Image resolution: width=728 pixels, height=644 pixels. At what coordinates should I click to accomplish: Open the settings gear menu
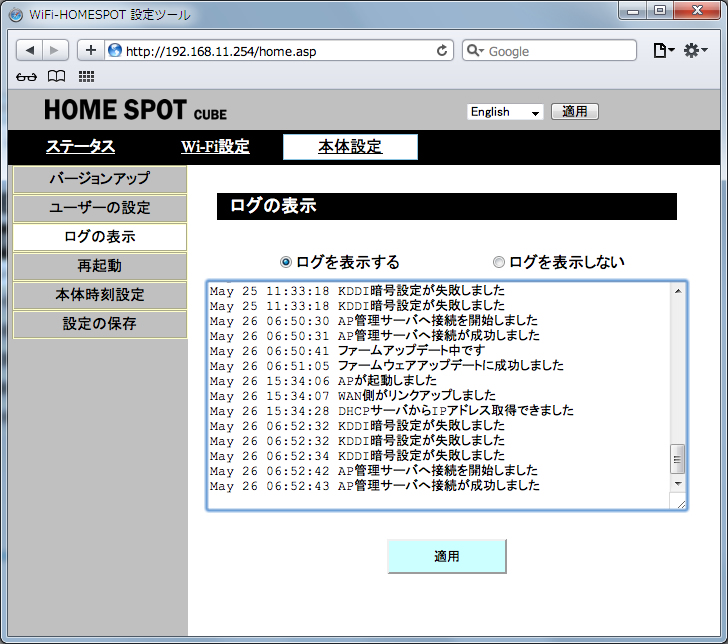click(695, 50)
